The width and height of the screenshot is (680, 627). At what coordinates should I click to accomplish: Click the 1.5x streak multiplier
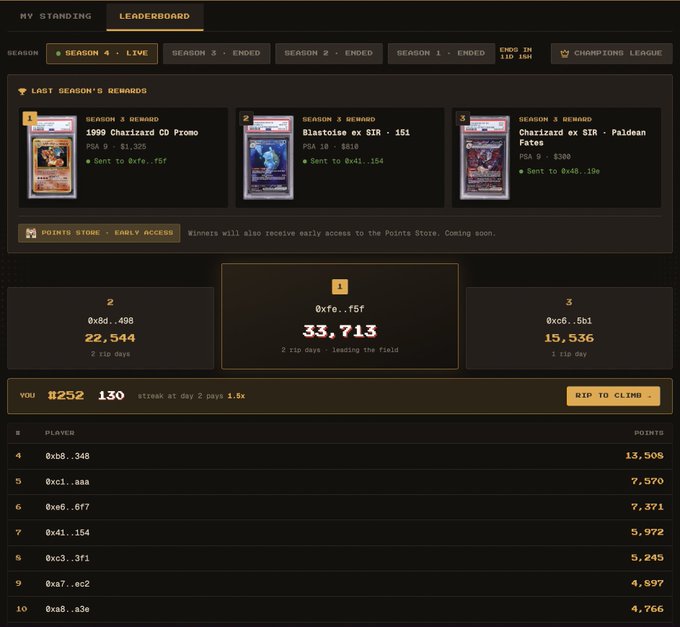pos(236,396)
